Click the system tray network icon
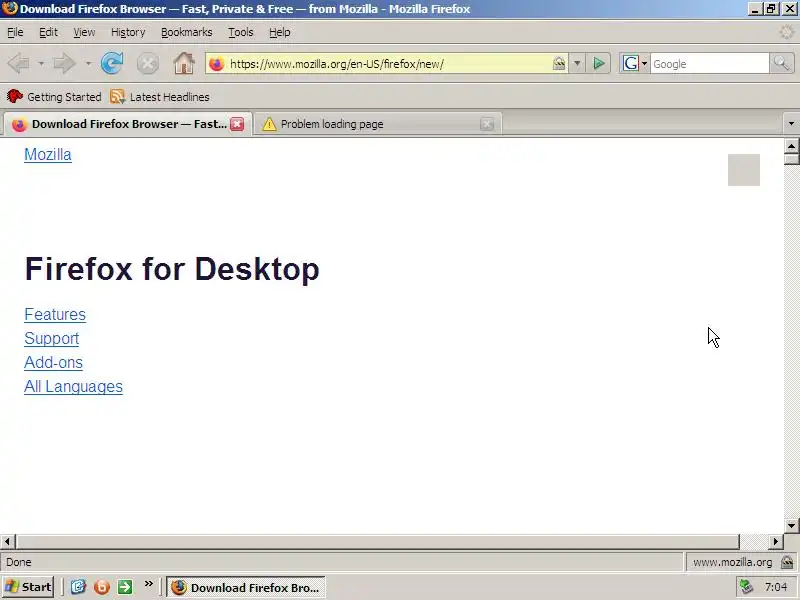 coord(746,587)
